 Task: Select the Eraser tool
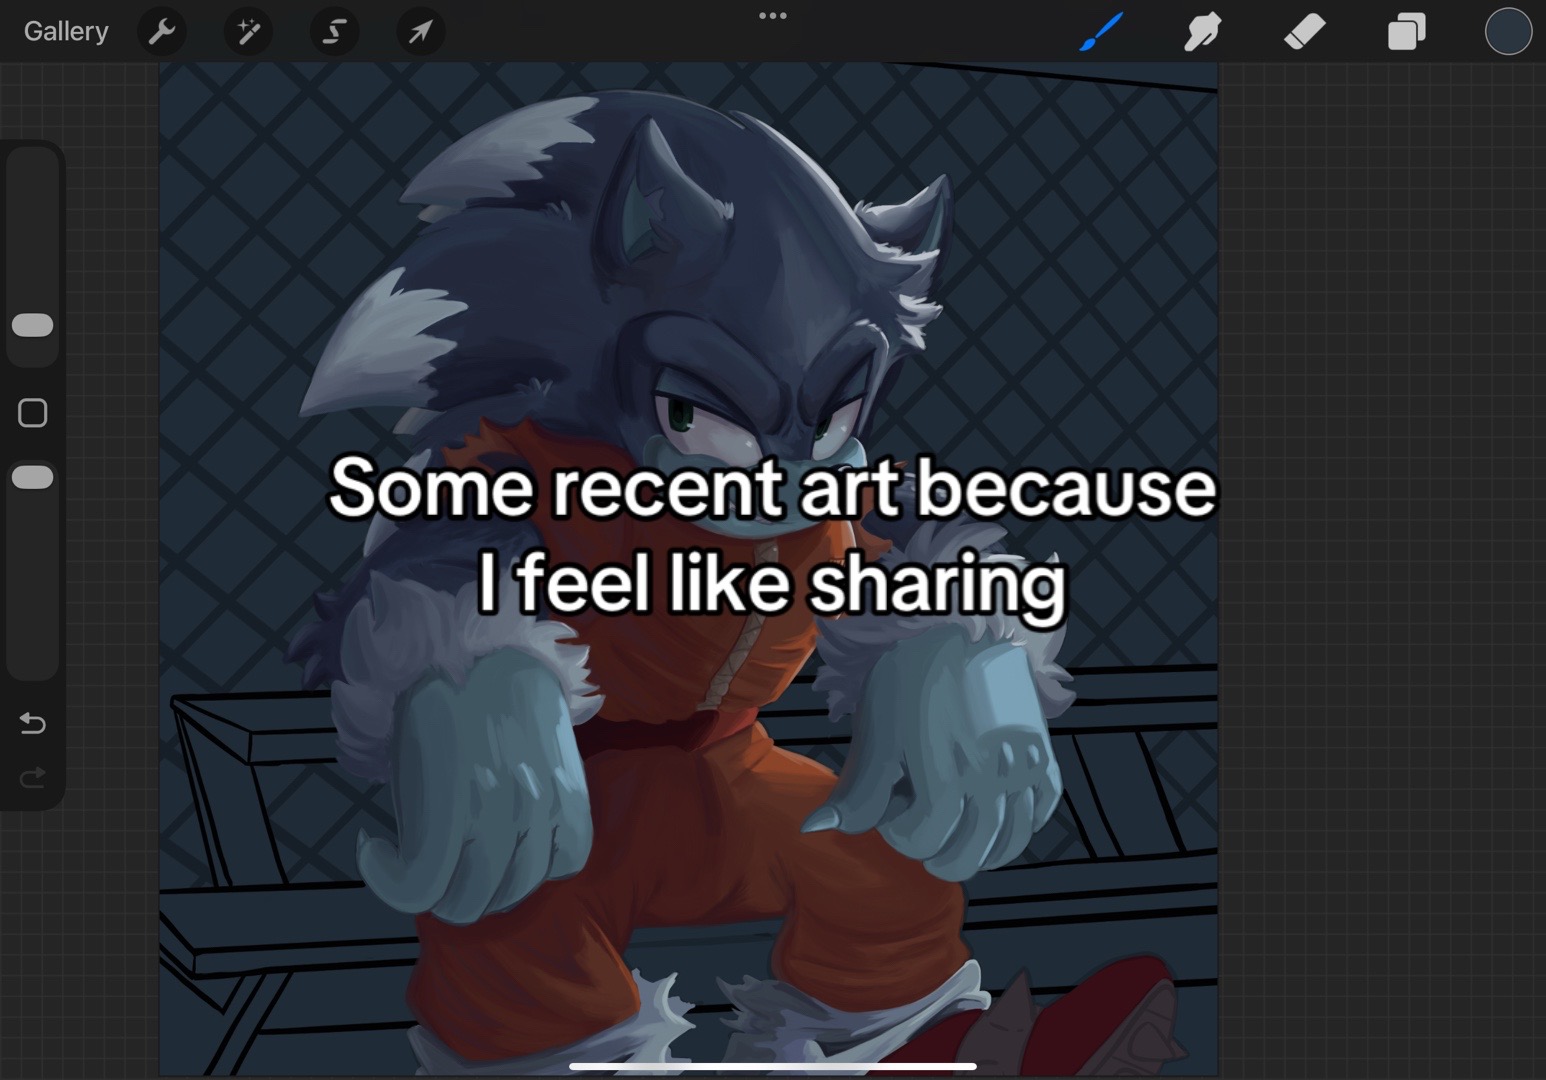tap(1305, 32)
